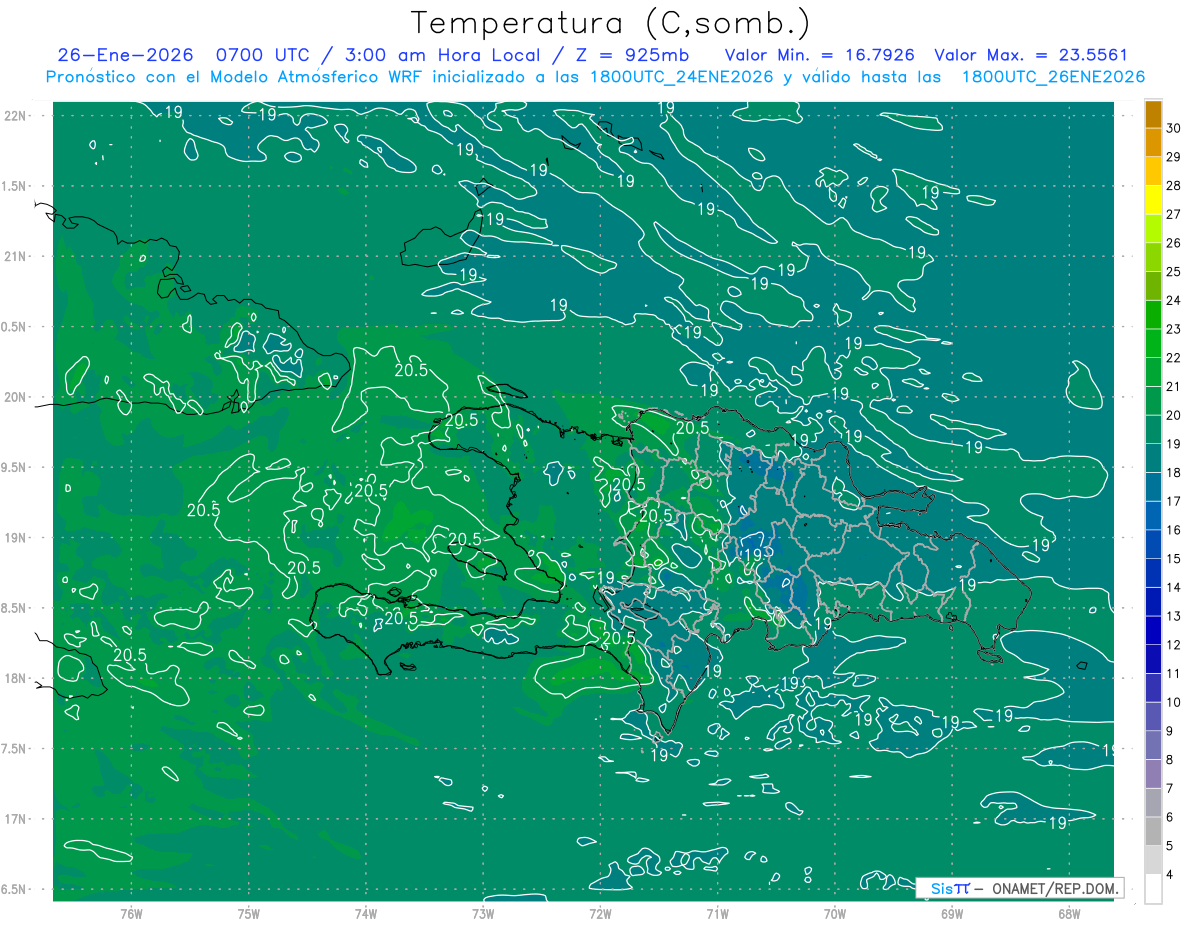The image size is (1200, 927).
Task: Click the '6' color scale label
Action: 1171,818
